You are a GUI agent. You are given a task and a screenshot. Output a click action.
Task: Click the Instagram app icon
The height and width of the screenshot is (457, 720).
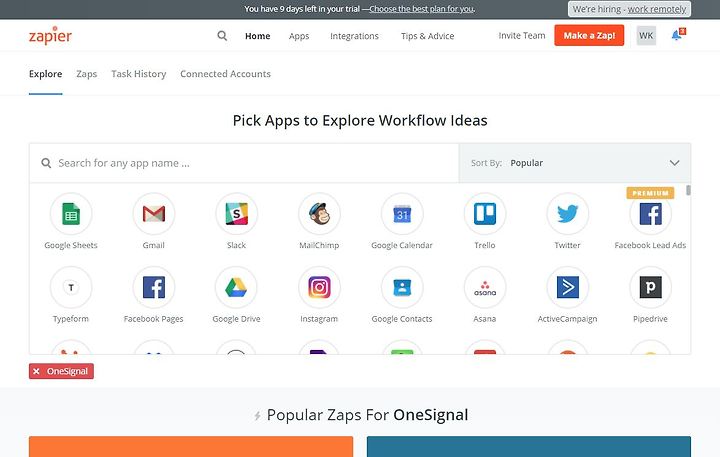[x=319, y=287]
